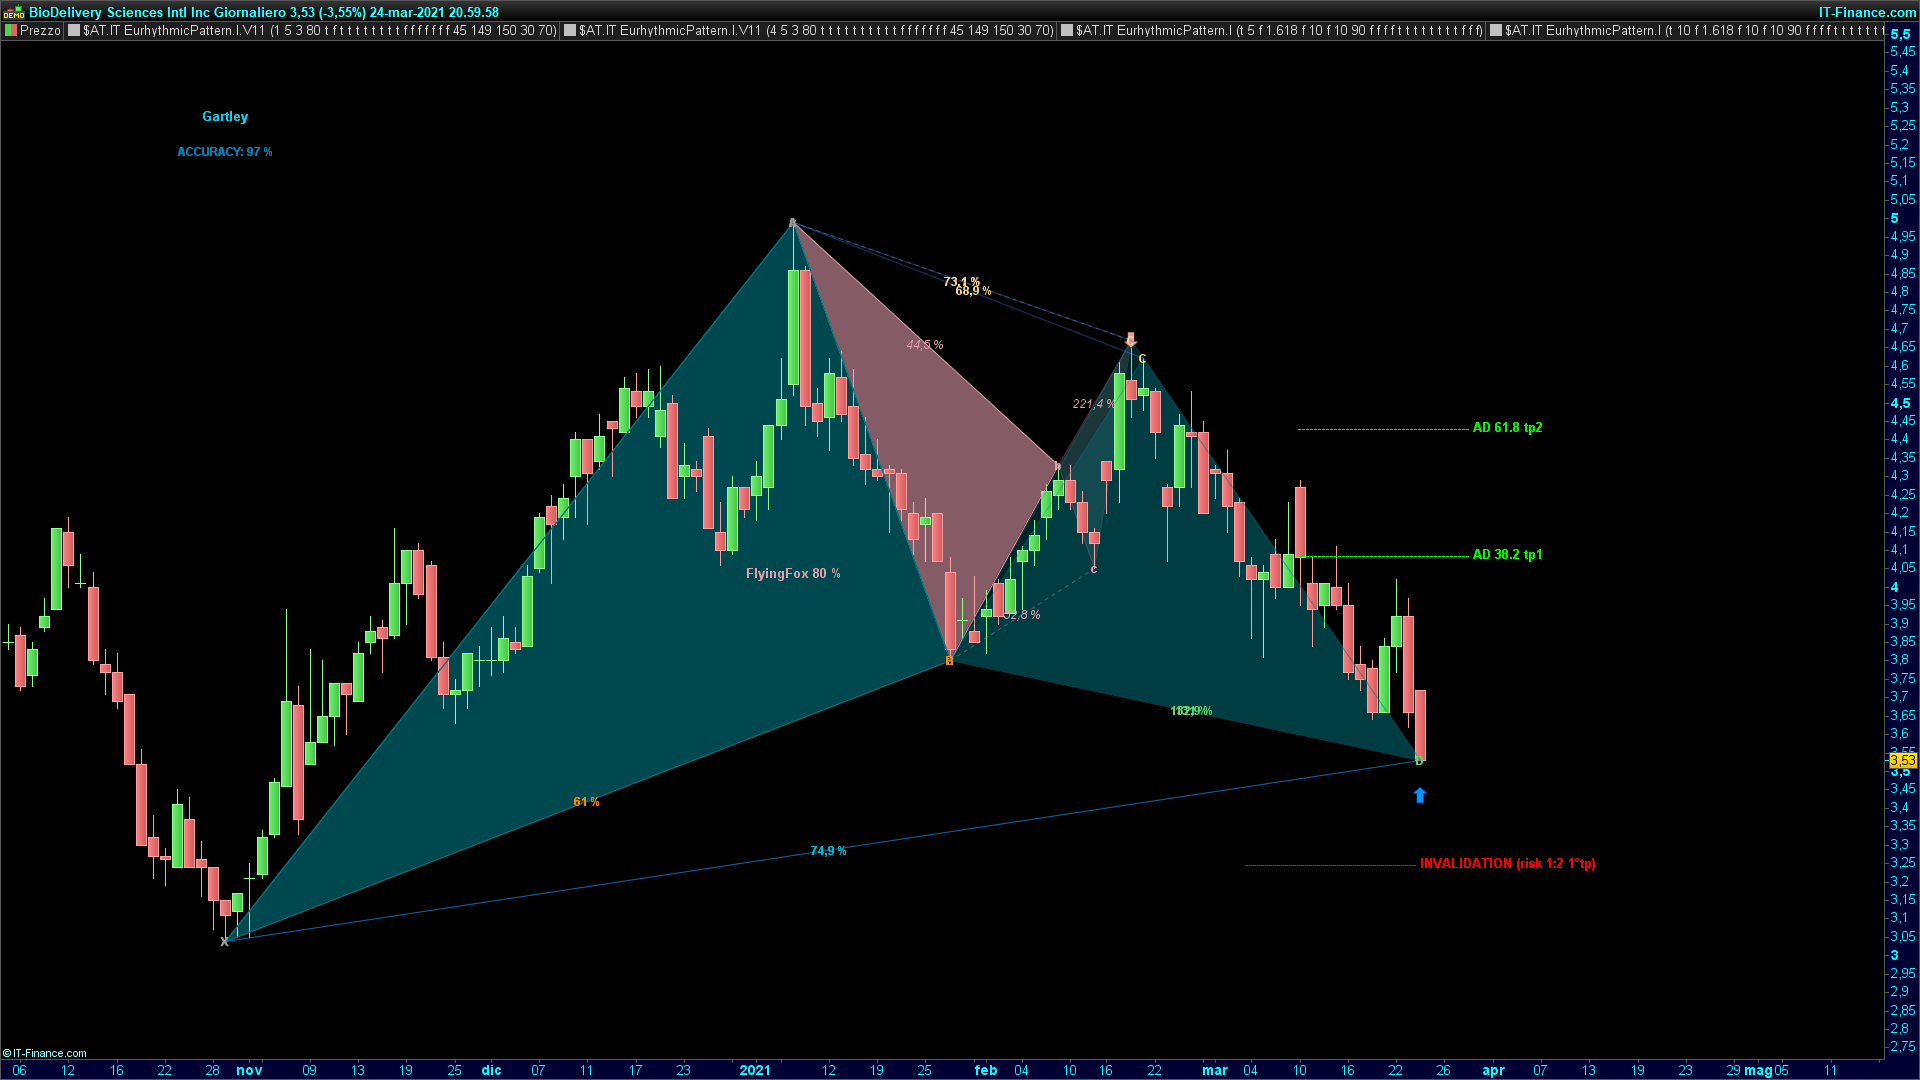This screenshot has width=1920, height=1080.
Task: Click the orange B point marker
Action: pos(949,661)
